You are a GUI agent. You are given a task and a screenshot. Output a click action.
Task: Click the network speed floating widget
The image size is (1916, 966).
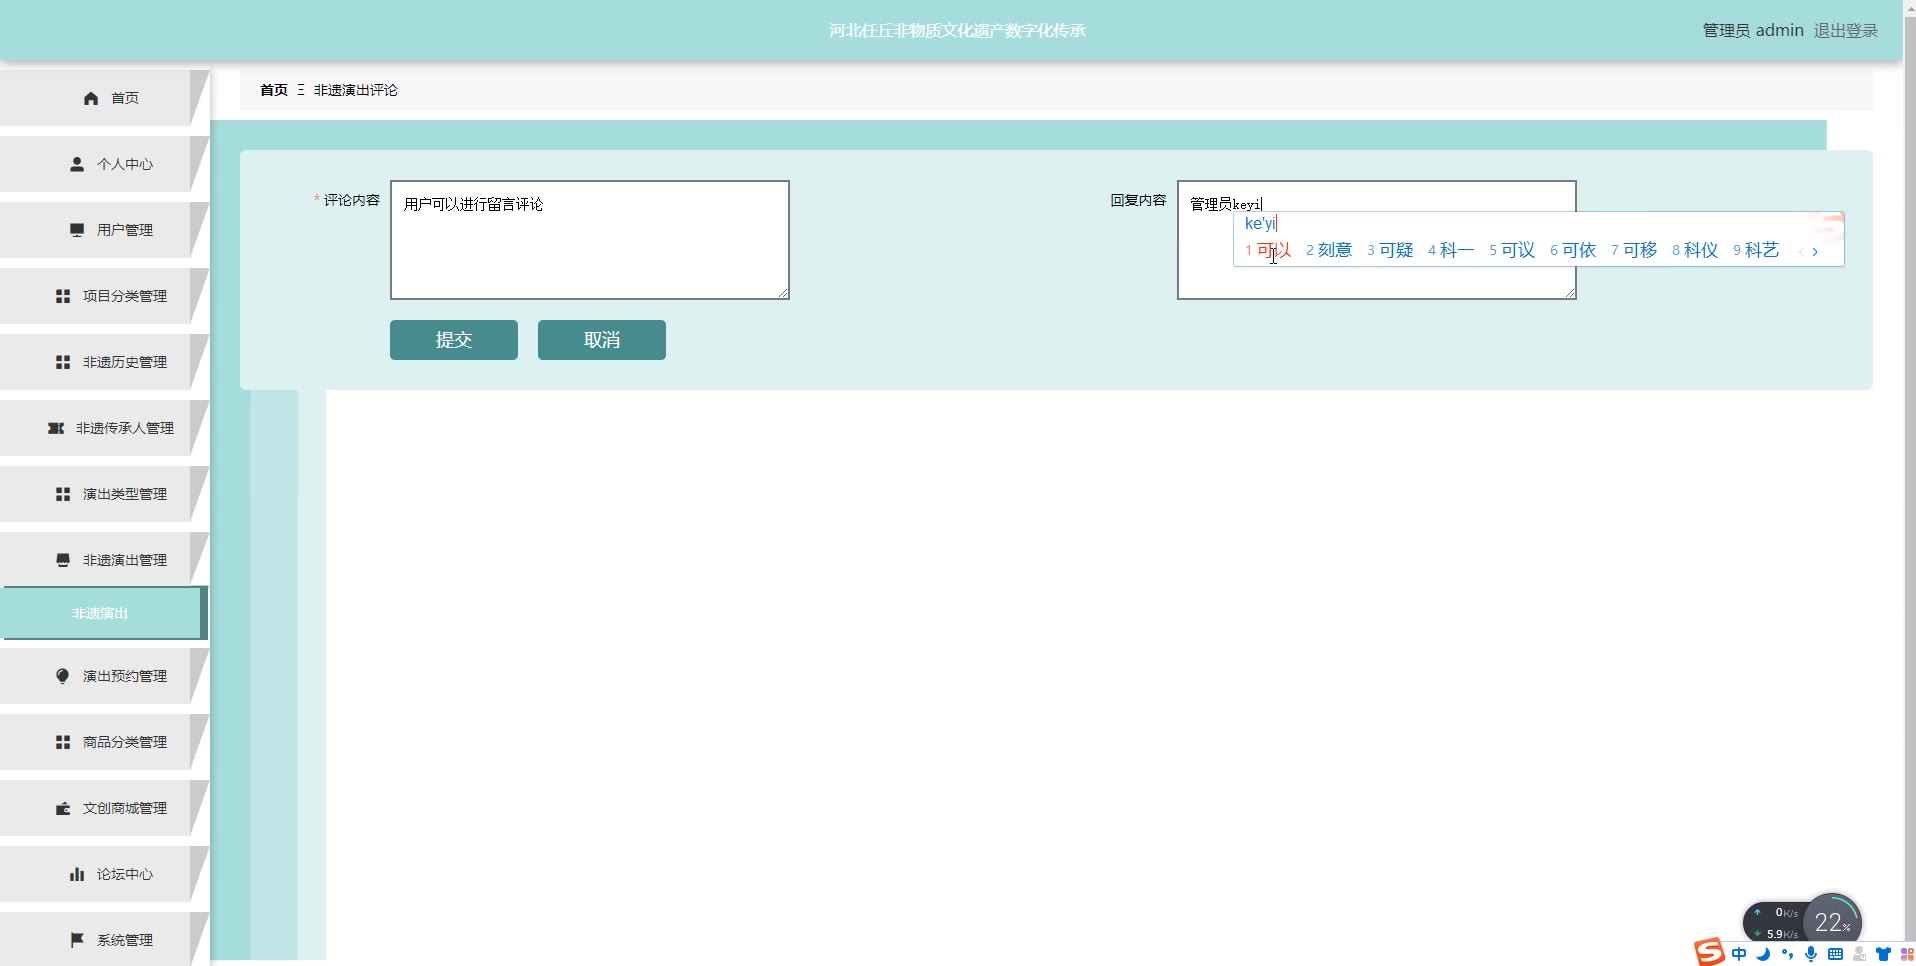(x=1776, y=923)
